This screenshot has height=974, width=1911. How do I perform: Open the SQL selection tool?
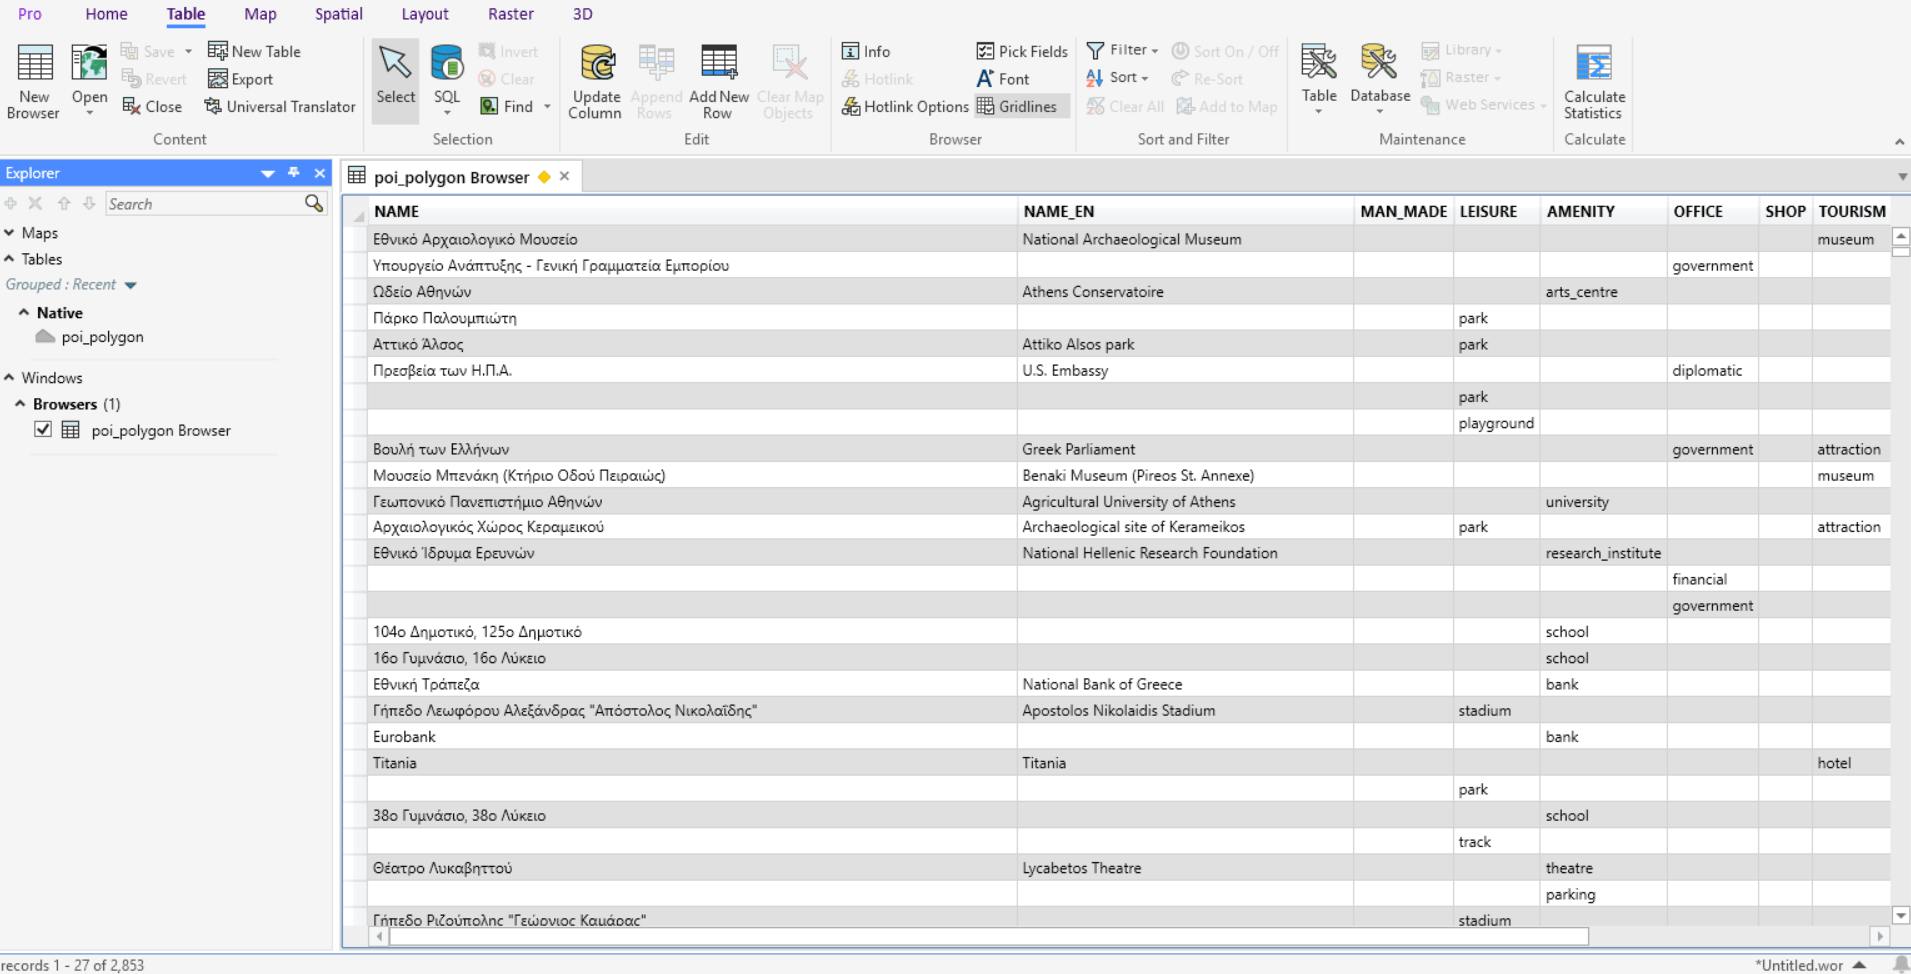(446, 66)
